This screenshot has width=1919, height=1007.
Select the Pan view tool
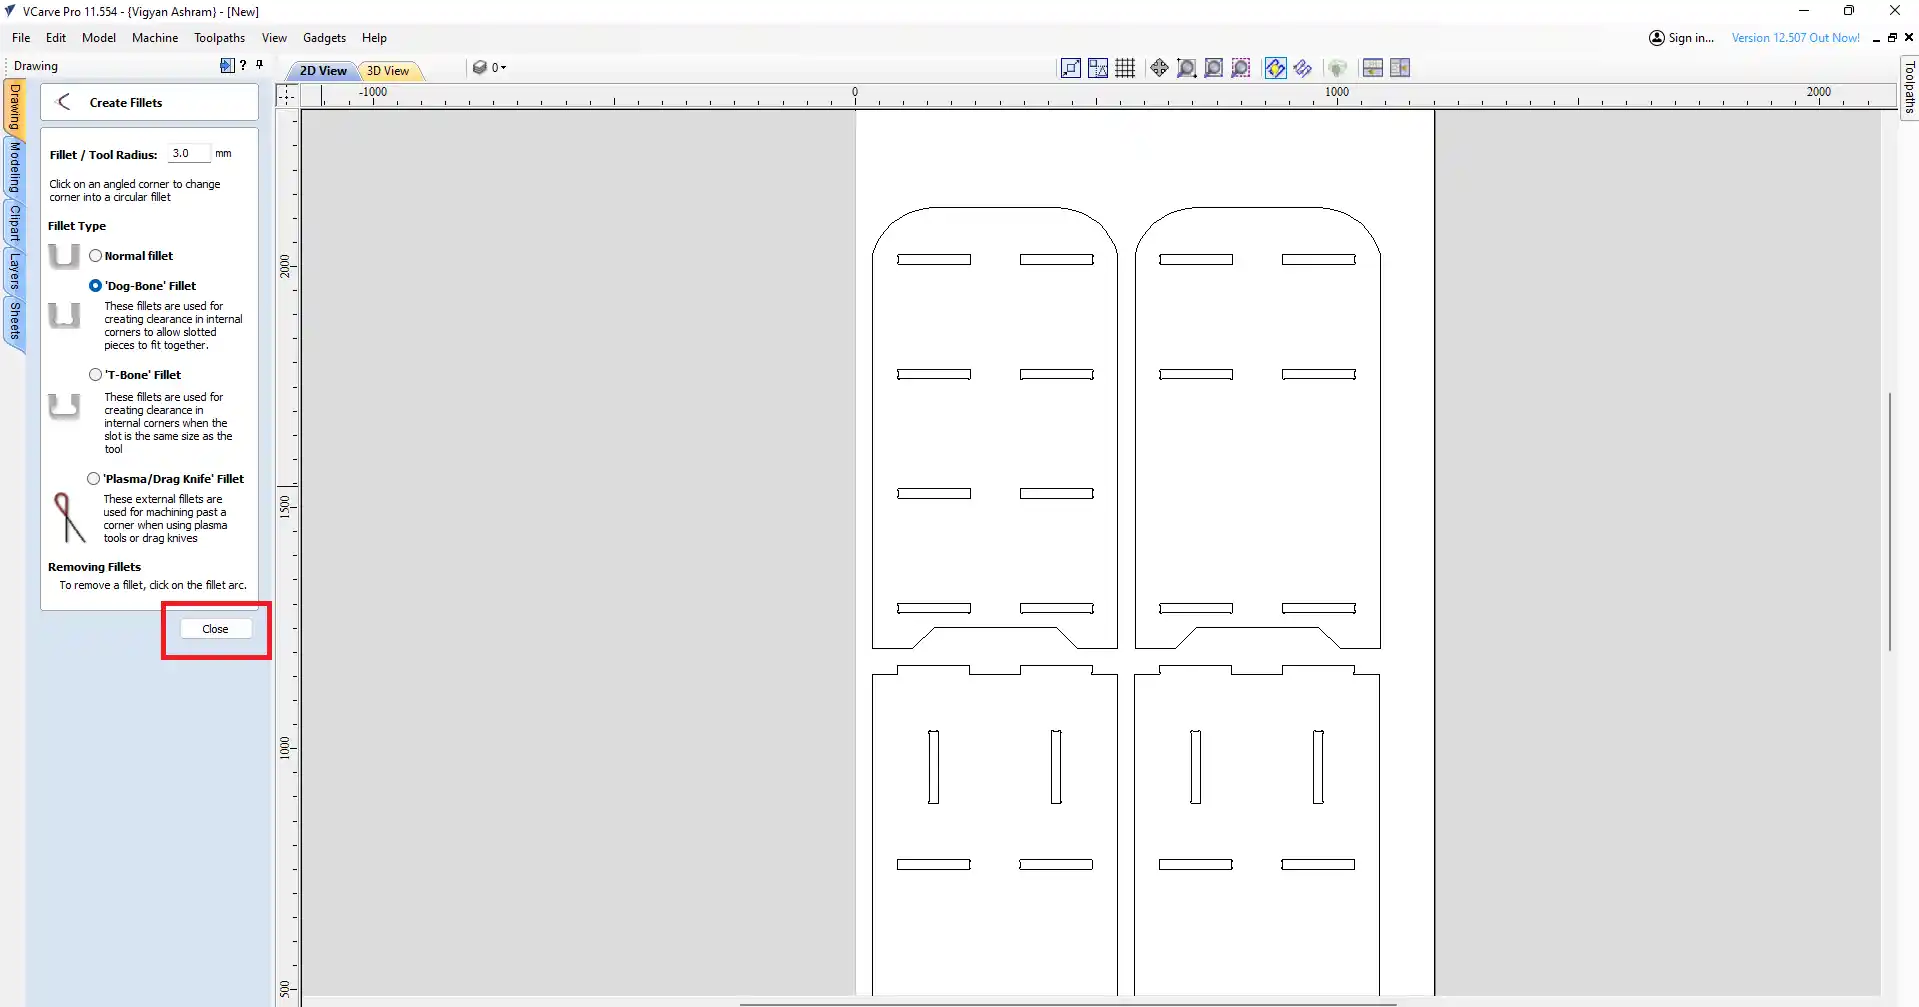point(1159,68)
